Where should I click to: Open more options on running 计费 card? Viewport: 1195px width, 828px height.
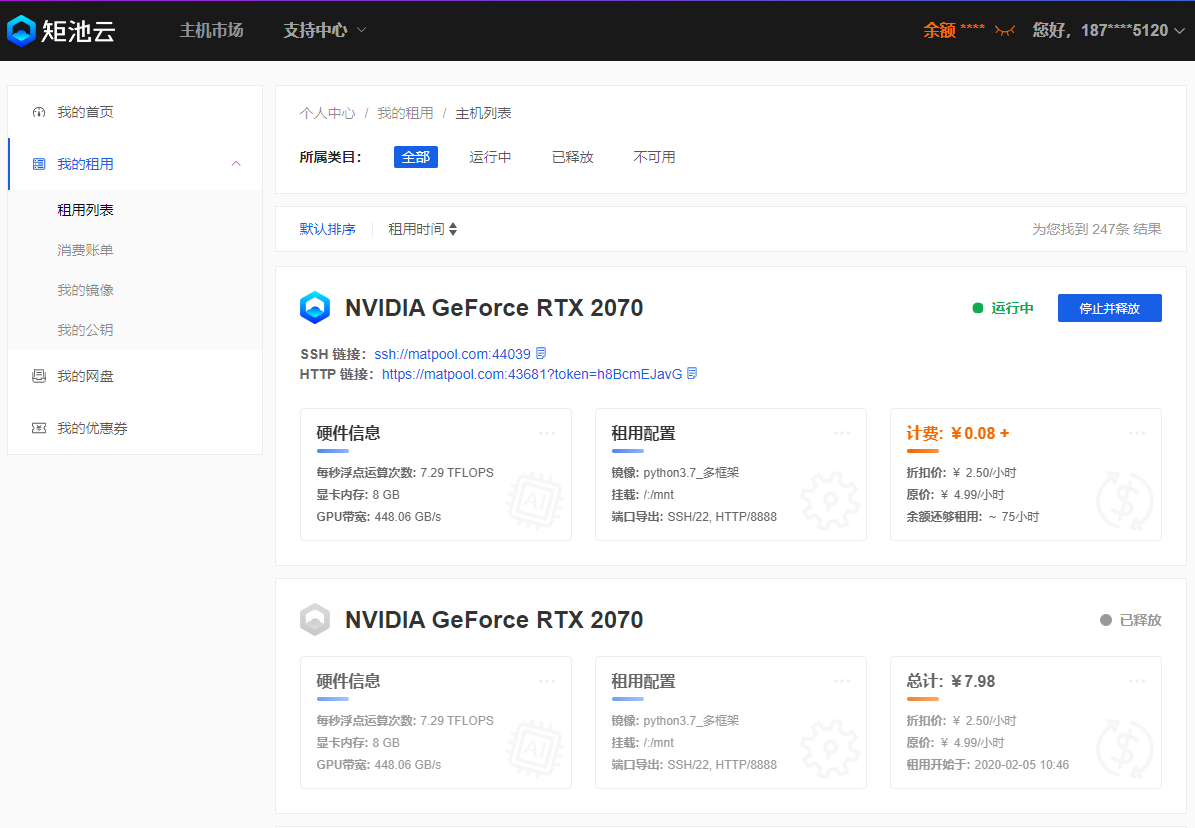(x=1137, y=433)
